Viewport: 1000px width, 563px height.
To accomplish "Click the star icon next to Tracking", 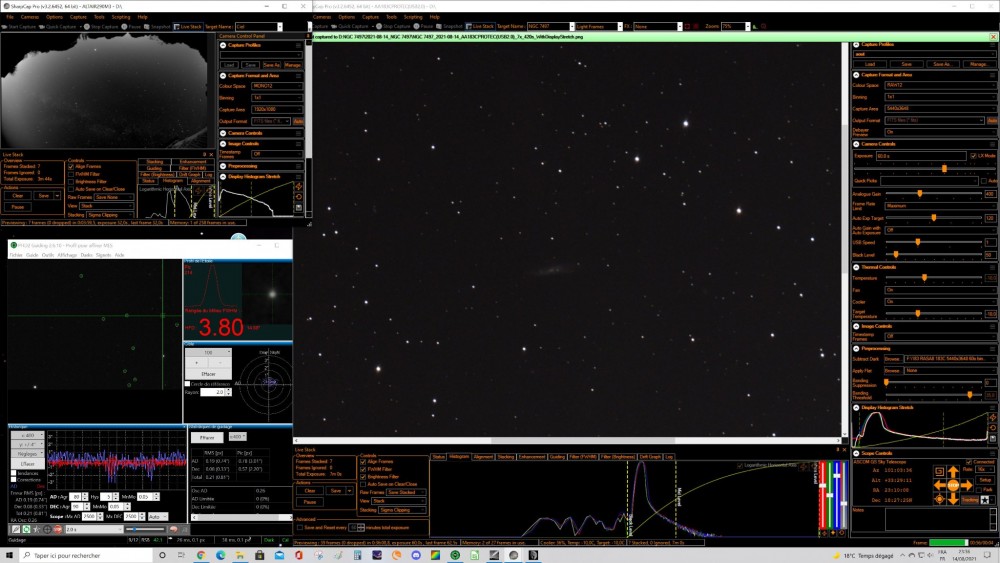I will [985, 500].
